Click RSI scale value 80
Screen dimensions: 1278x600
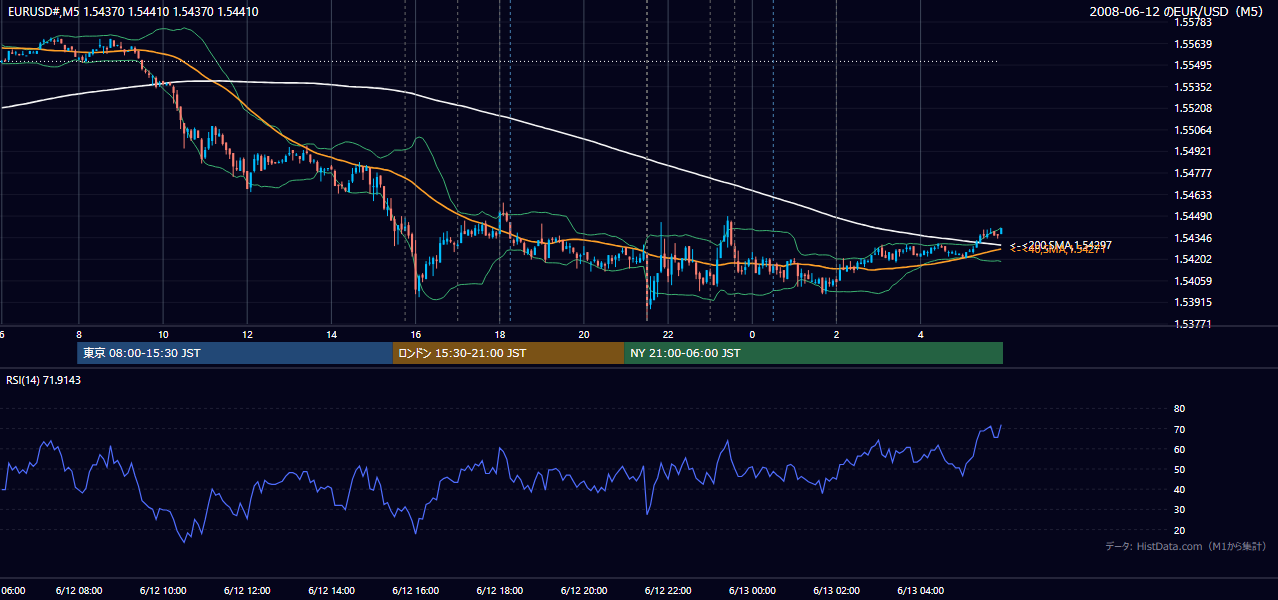pos(1179,409)
